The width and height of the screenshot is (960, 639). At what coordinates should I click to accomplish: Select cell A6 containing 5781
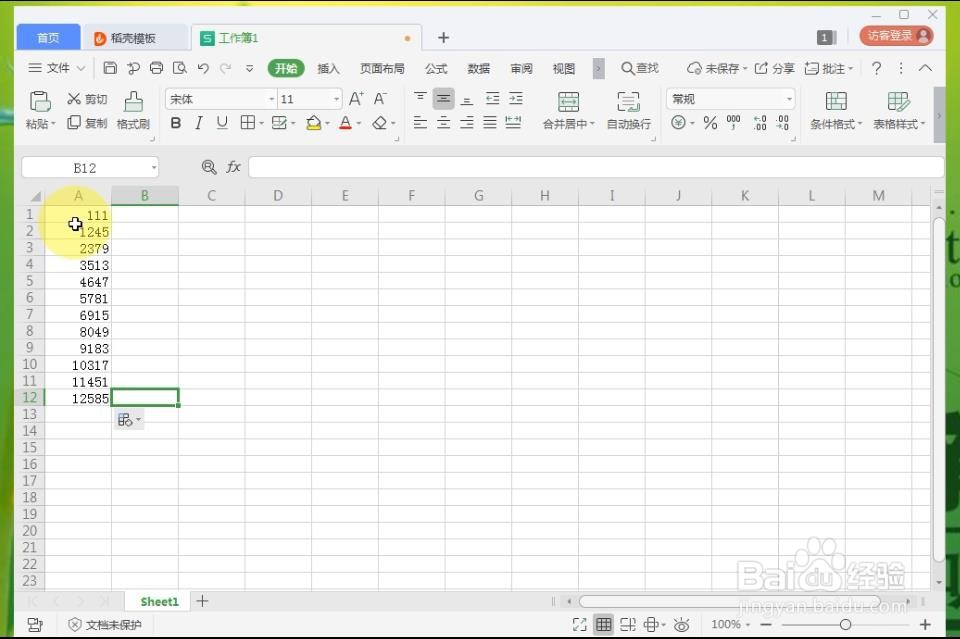pyautogui.click(x=78, y=298)
